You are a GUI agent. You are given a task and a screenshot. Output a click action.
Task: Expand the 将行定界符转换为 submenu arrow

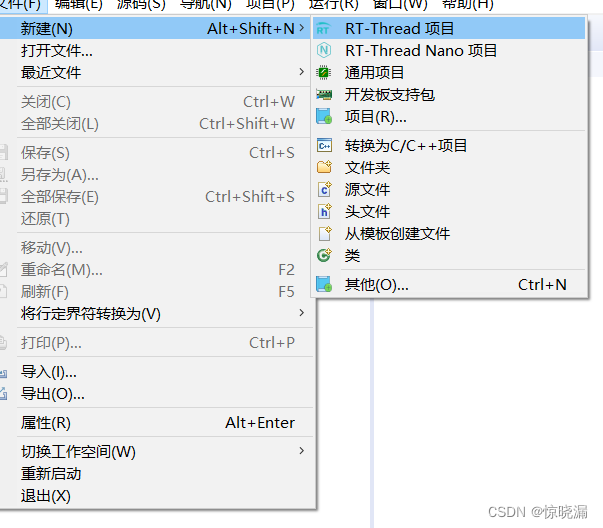302,313
